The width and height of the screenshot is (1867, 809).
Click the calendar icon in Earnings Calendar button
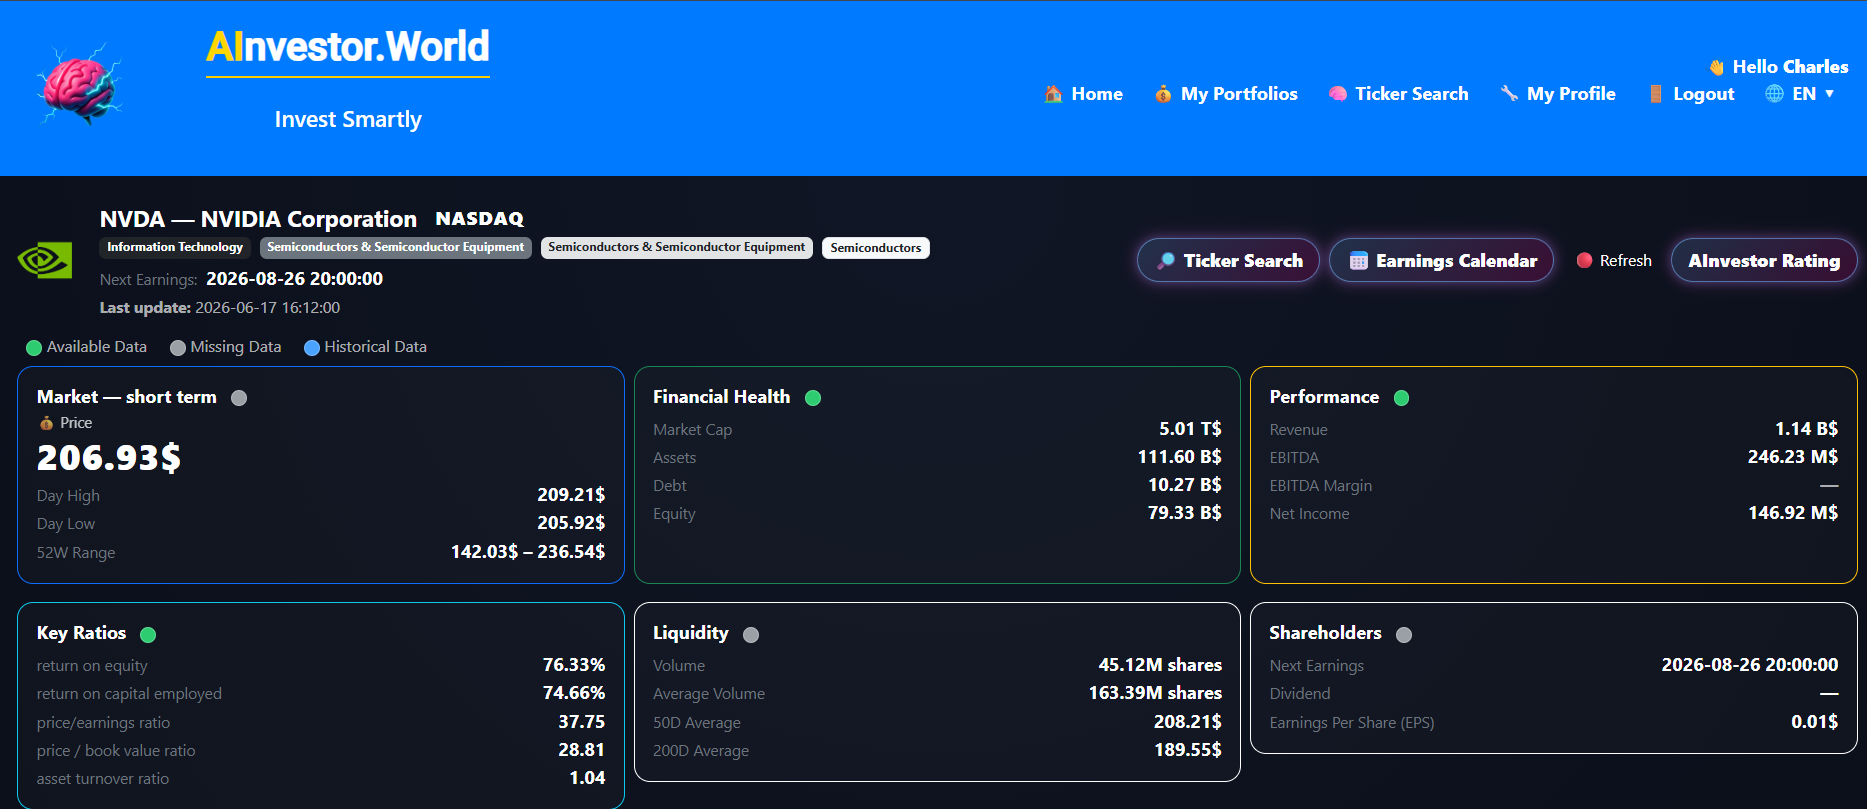1358,261
